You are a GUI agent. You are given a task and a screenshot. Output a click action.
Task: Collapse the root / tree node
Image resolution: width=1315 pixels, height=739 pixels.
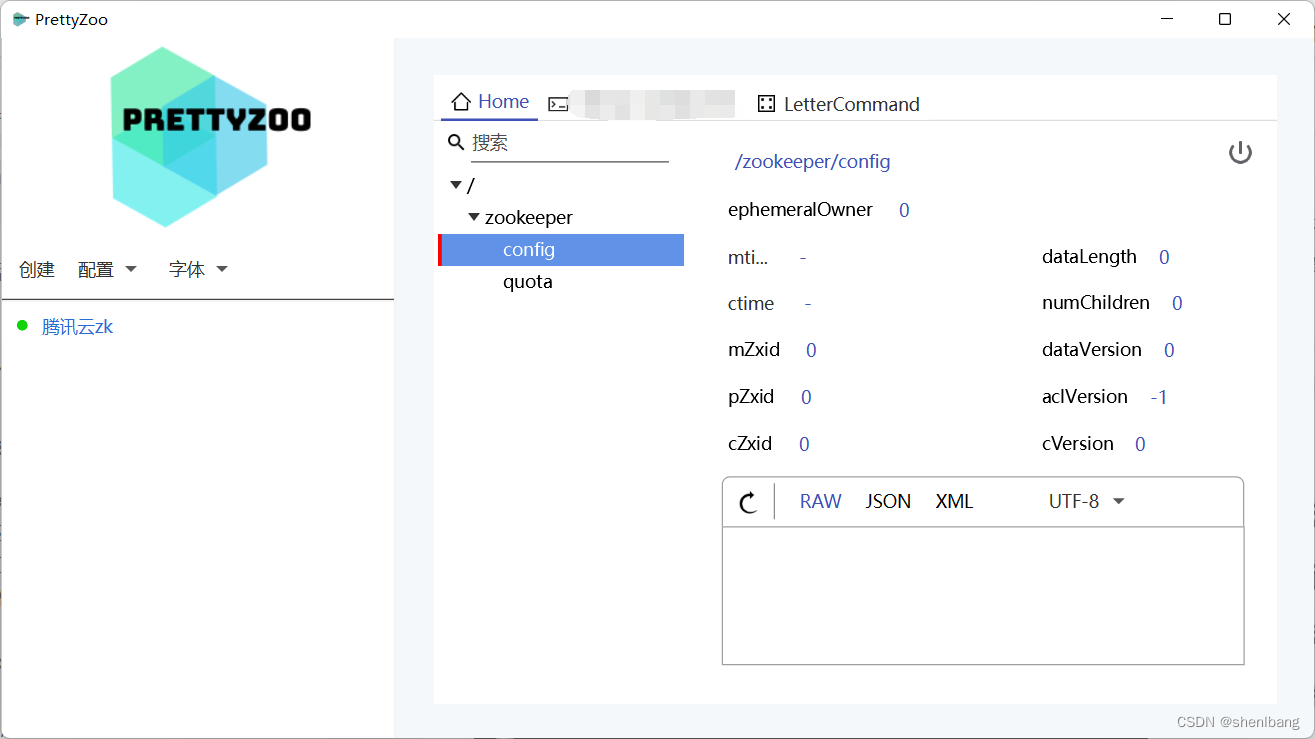point(456,184)
